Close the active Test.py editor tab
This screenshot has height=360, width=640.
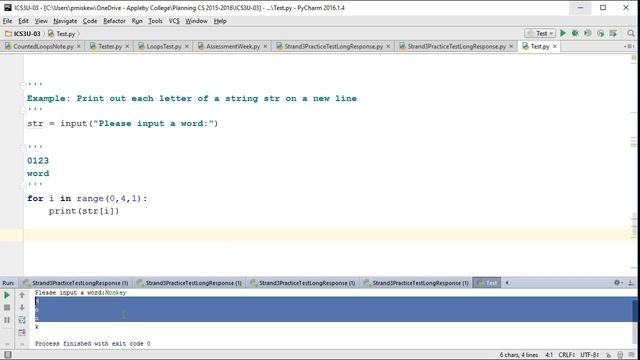(x=555, y=47)
